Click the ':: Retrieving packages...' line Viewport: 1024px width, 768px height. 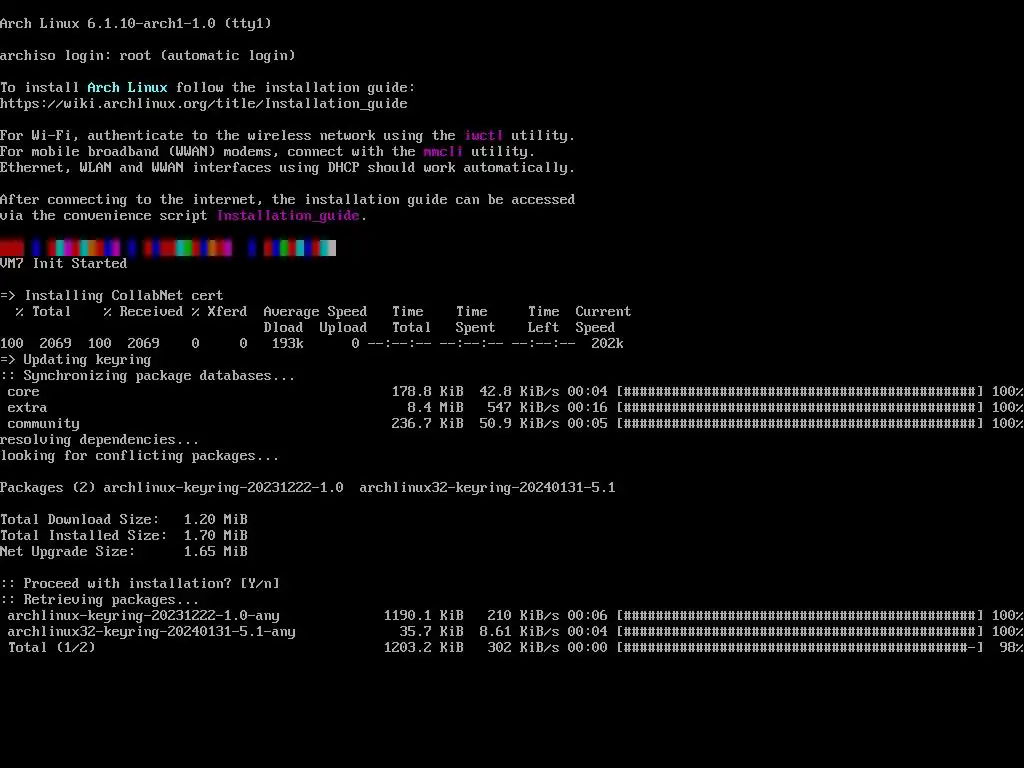tap(99, 599)
